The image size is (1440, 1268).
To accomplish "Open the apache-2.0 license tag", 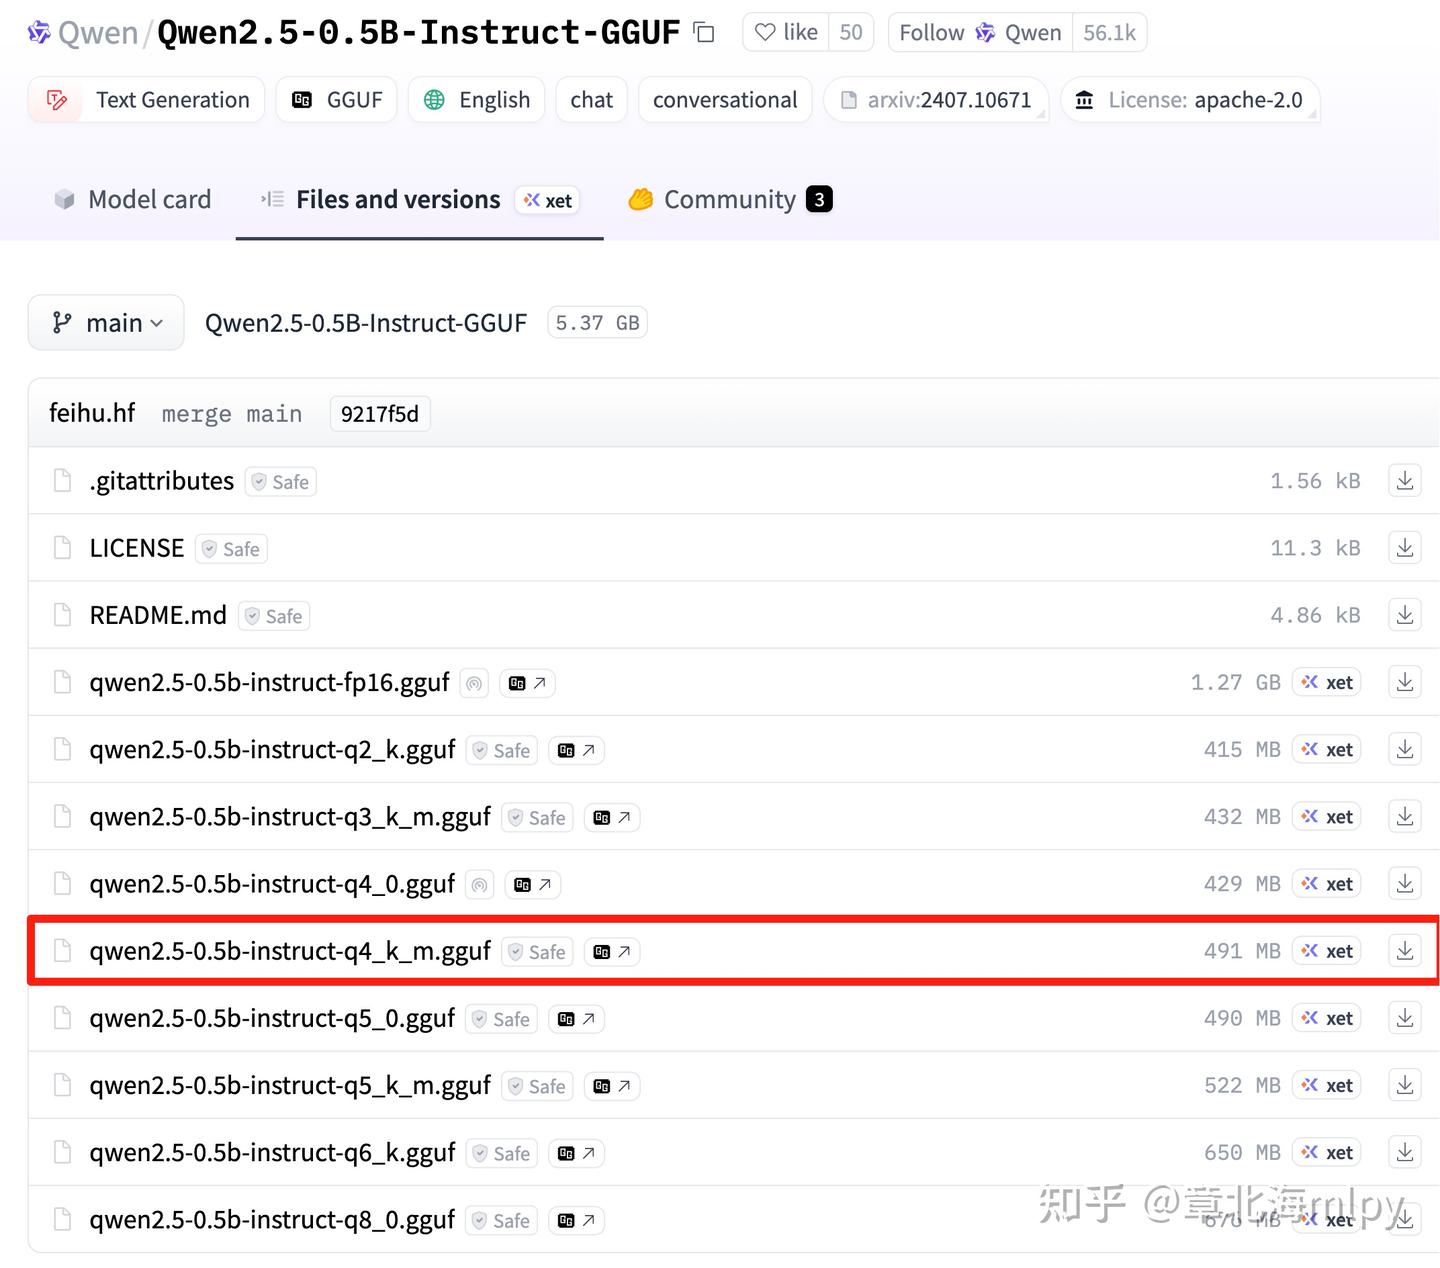I will 1190,100.
